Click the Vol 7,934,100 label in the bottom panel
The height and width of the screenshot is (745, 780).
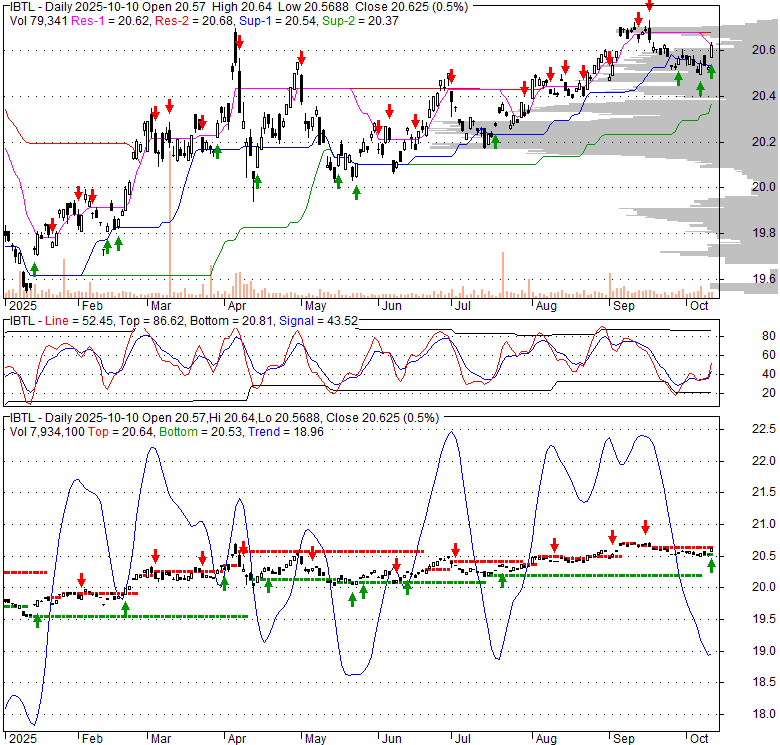50,431
